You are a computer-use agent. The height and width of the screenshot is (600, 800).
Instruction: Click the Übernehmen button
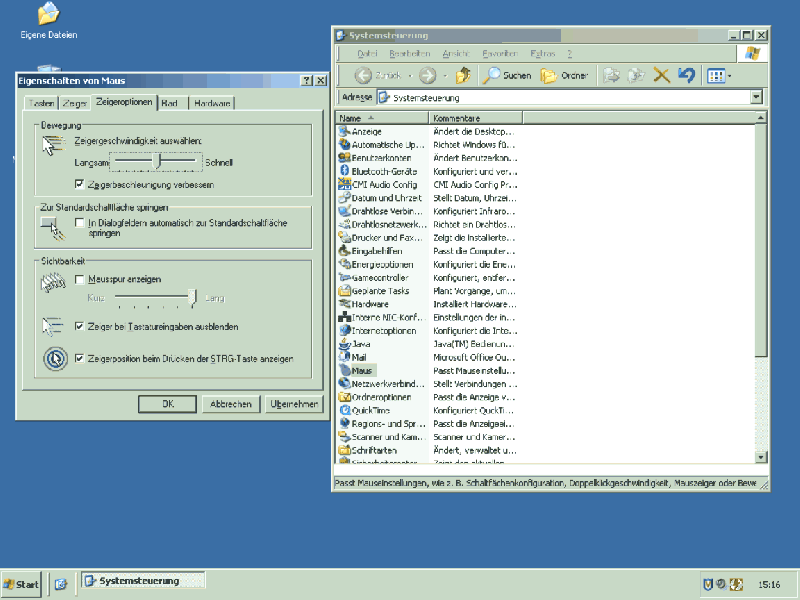(x=294, y=404)
